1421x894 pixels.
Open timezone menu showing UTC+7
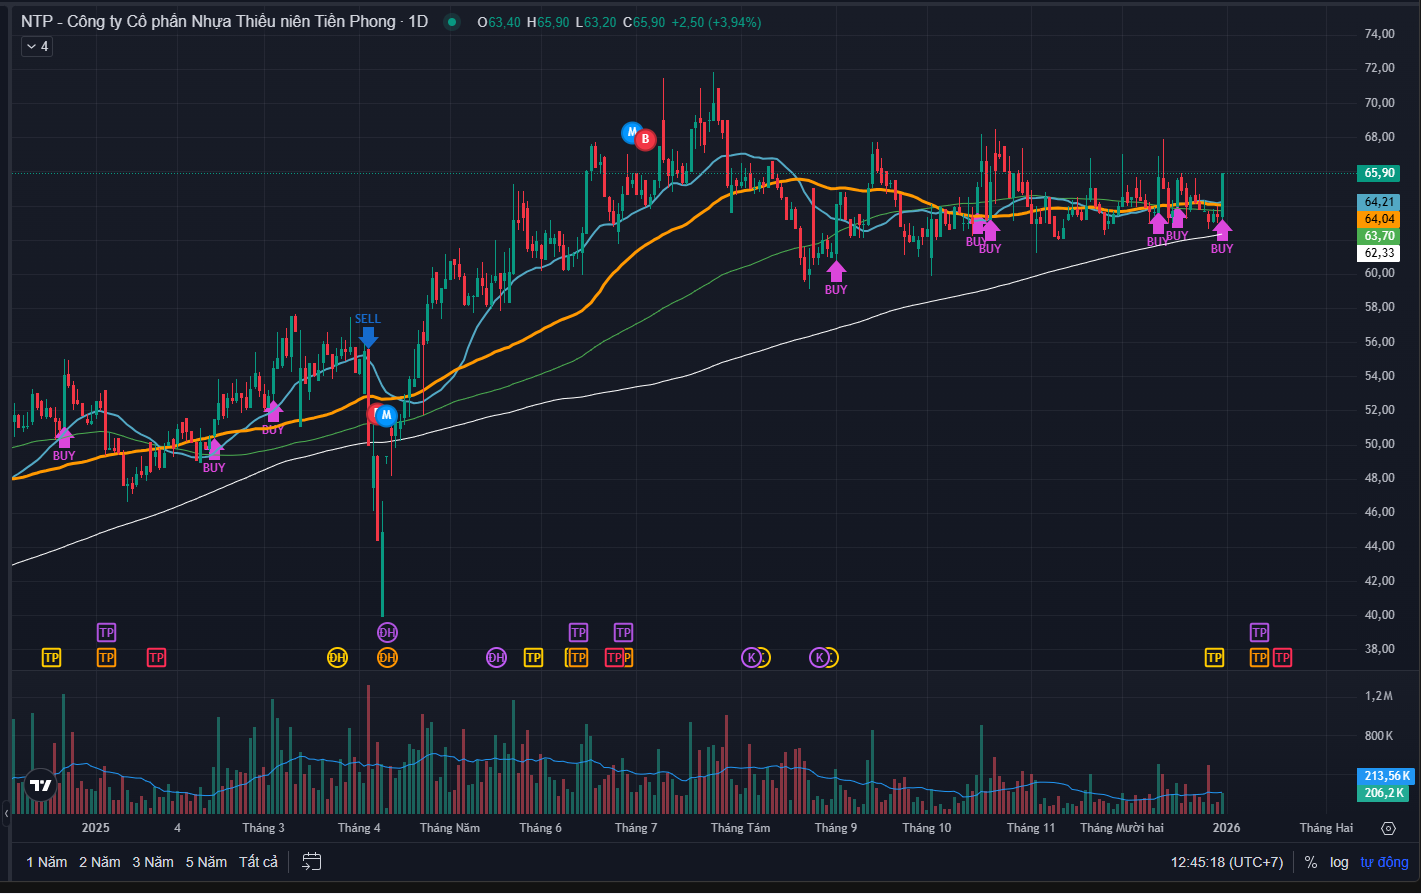[1226, 862]
